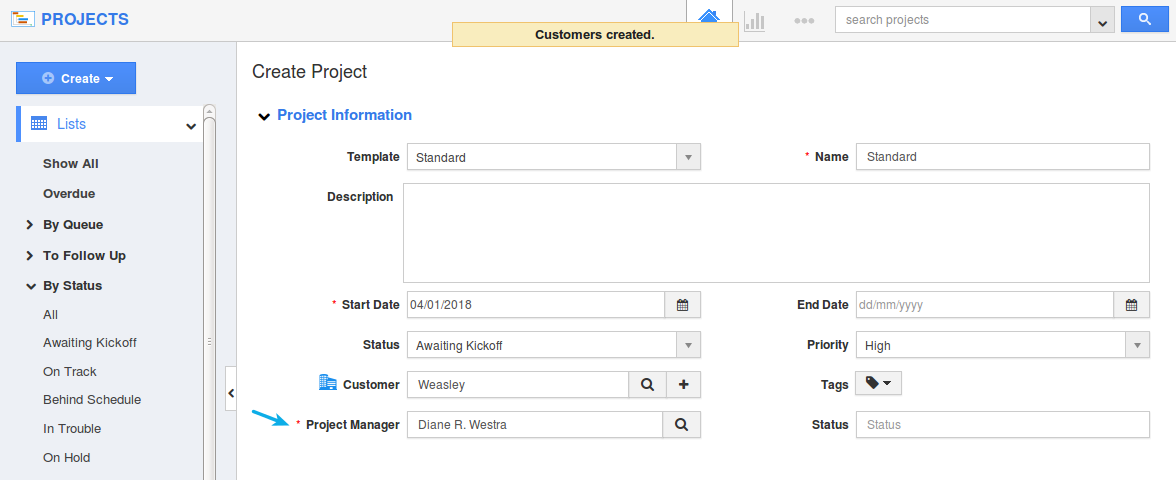Viewport: 1176px width, 480px height.
Task: Open End Date calendar picker
Action: [1131, 305]
